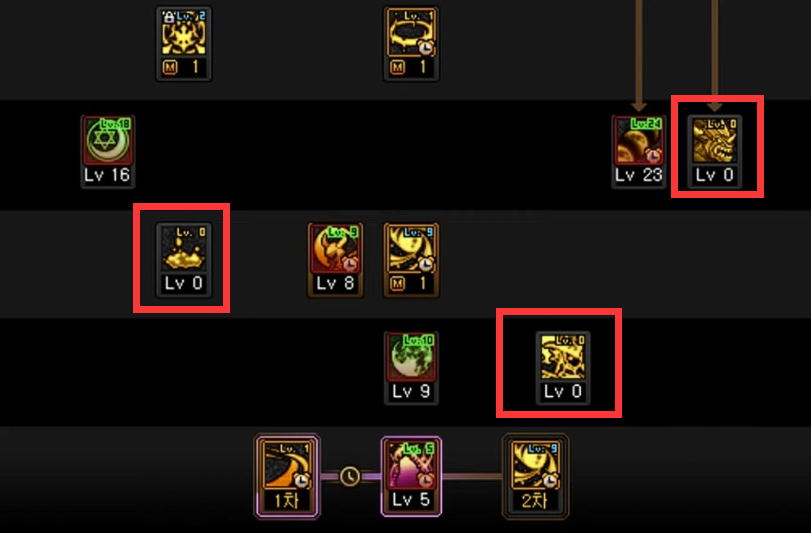Click the red moon skill above Lv 23
The width and height of the screenshot is (811, 533).
[x=639, y=140]
